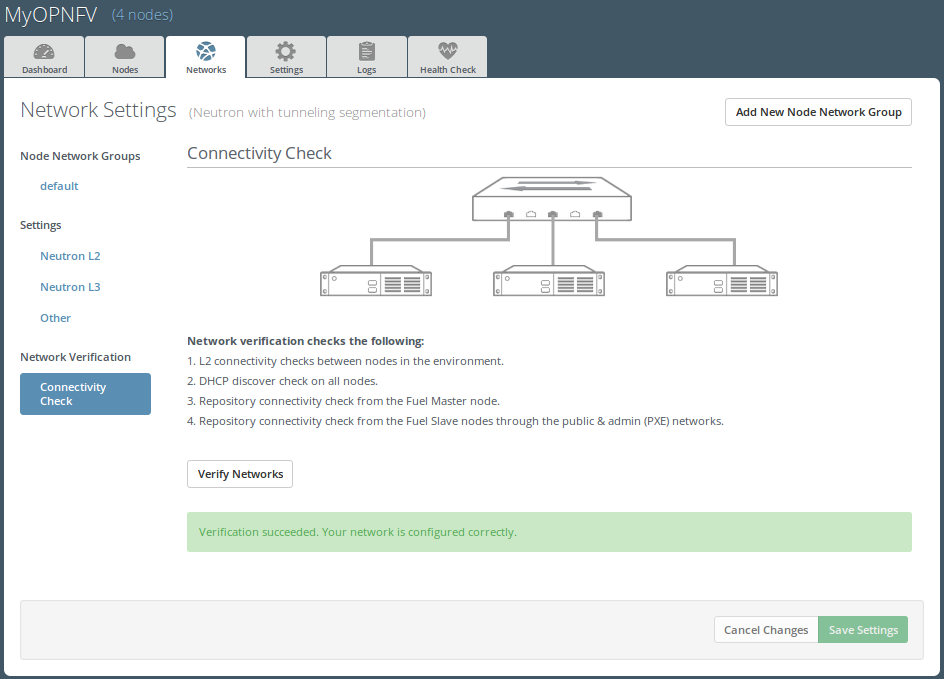Click the Dashboard speedometer icon
Viewport: 944px width, 679px height.
[44, 52]
